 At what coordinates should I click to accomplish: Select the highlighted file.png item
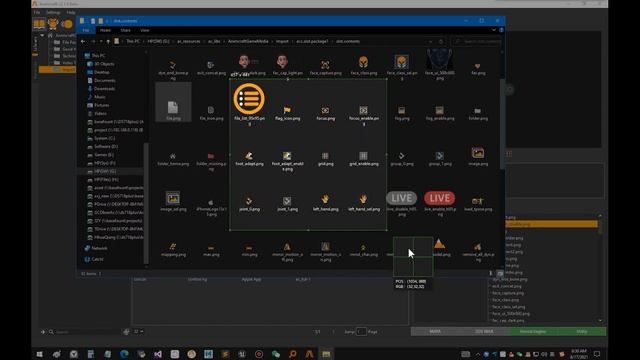point(173,102)
